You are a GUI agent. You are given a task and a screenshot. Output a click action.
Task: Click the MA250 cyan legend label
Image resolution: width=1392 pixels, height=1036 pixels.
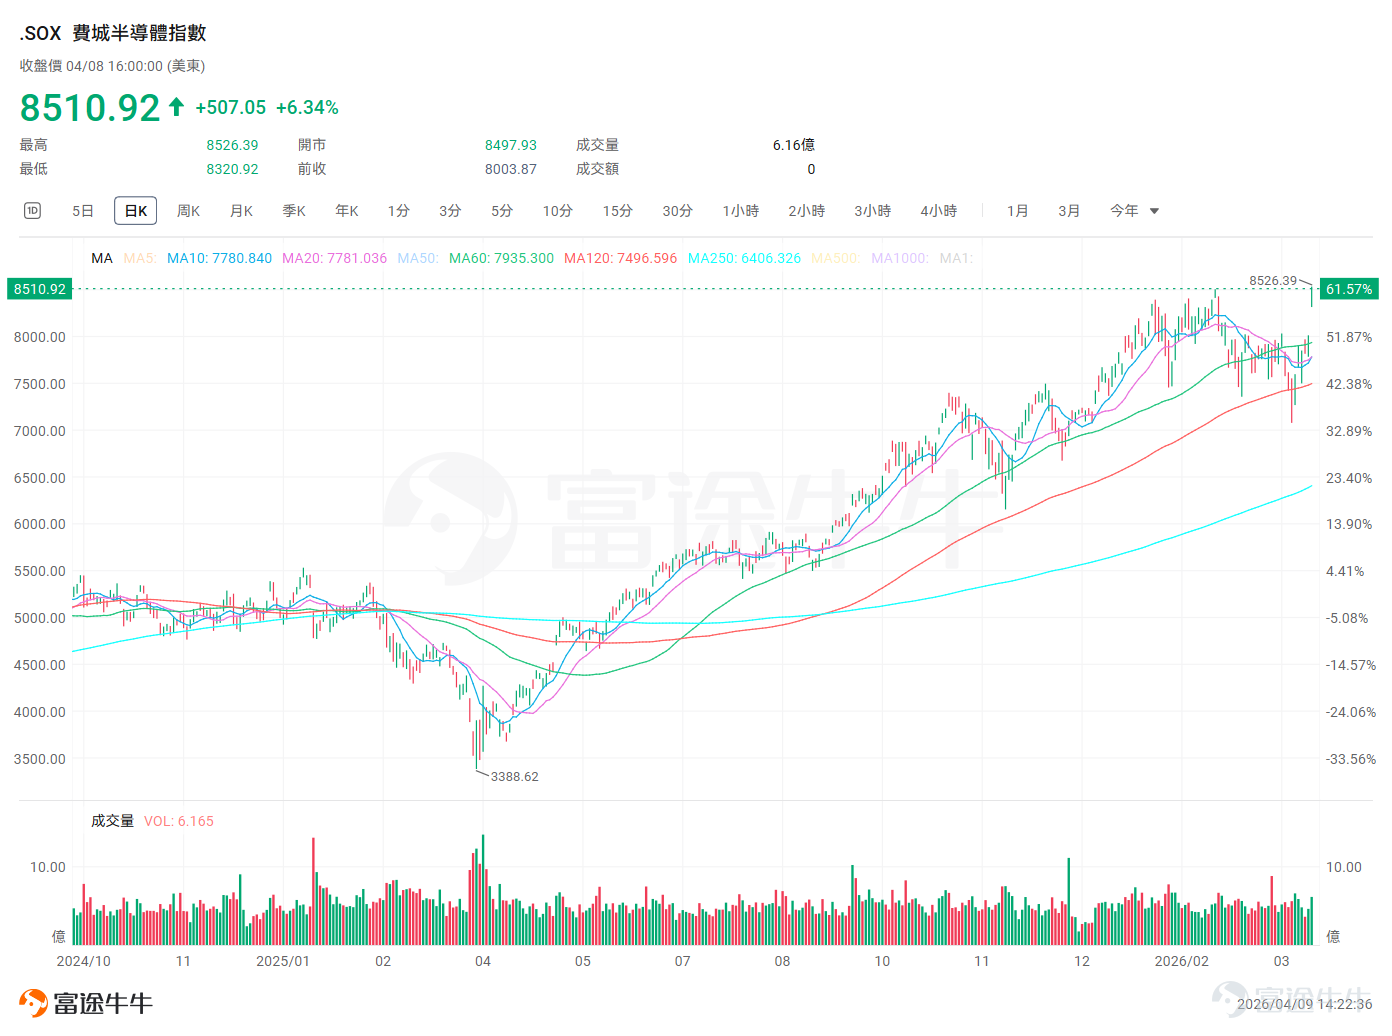tap(744, 258)
